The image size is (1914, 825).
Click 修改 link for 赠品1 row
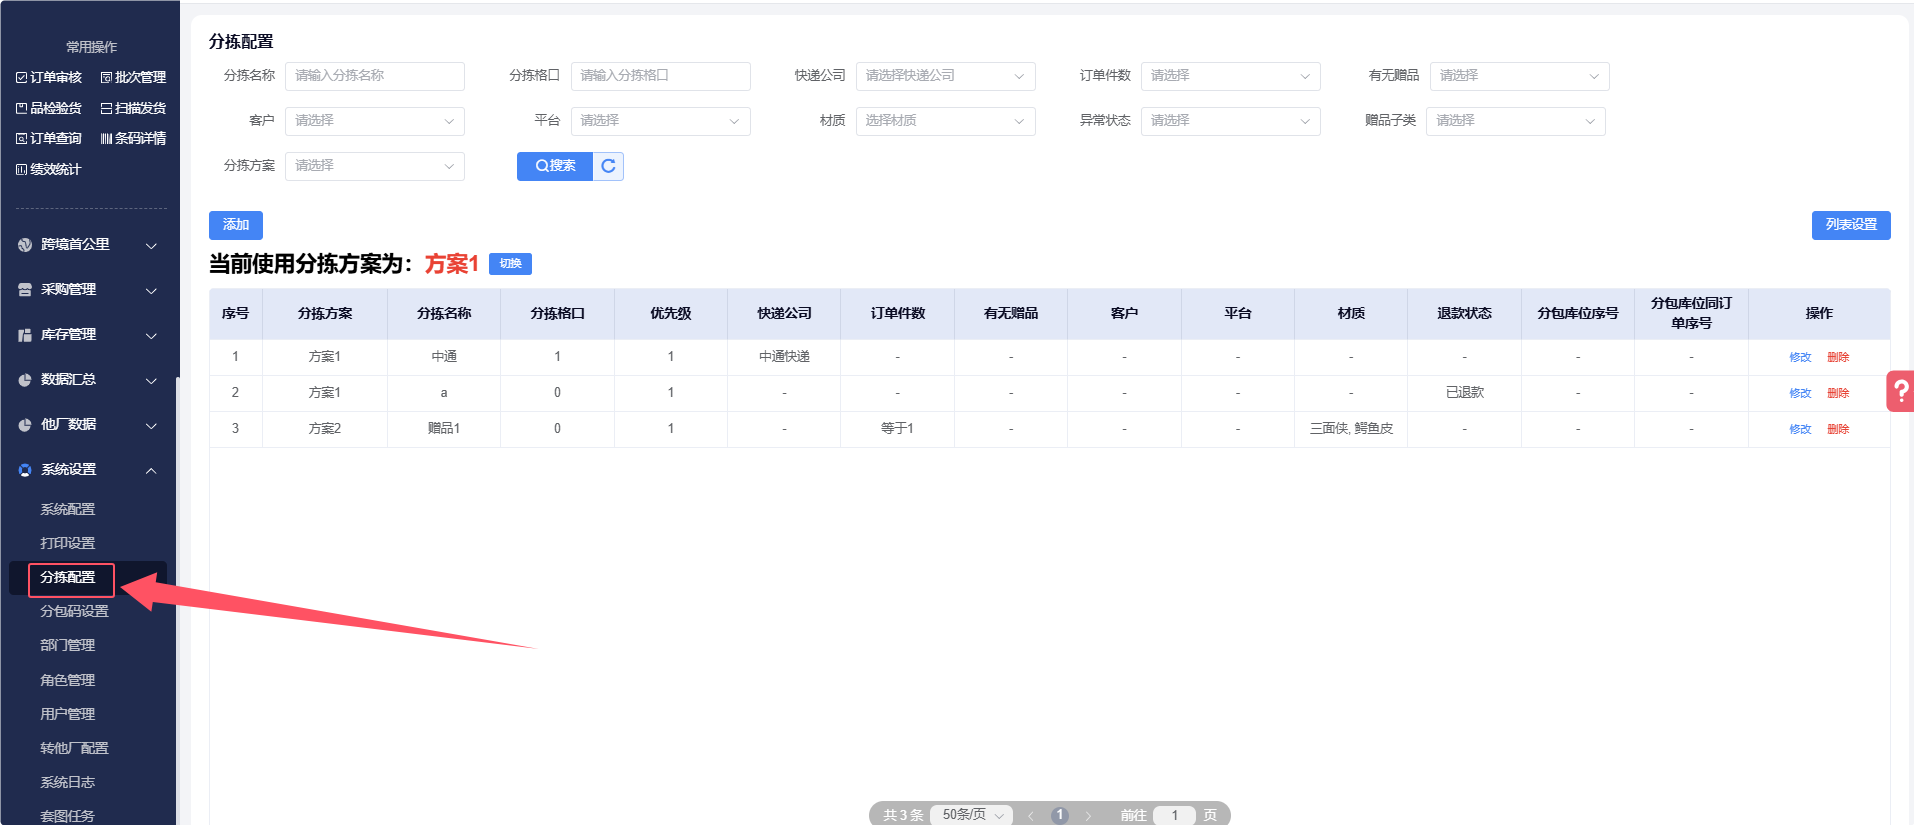tap(1800, 429)
